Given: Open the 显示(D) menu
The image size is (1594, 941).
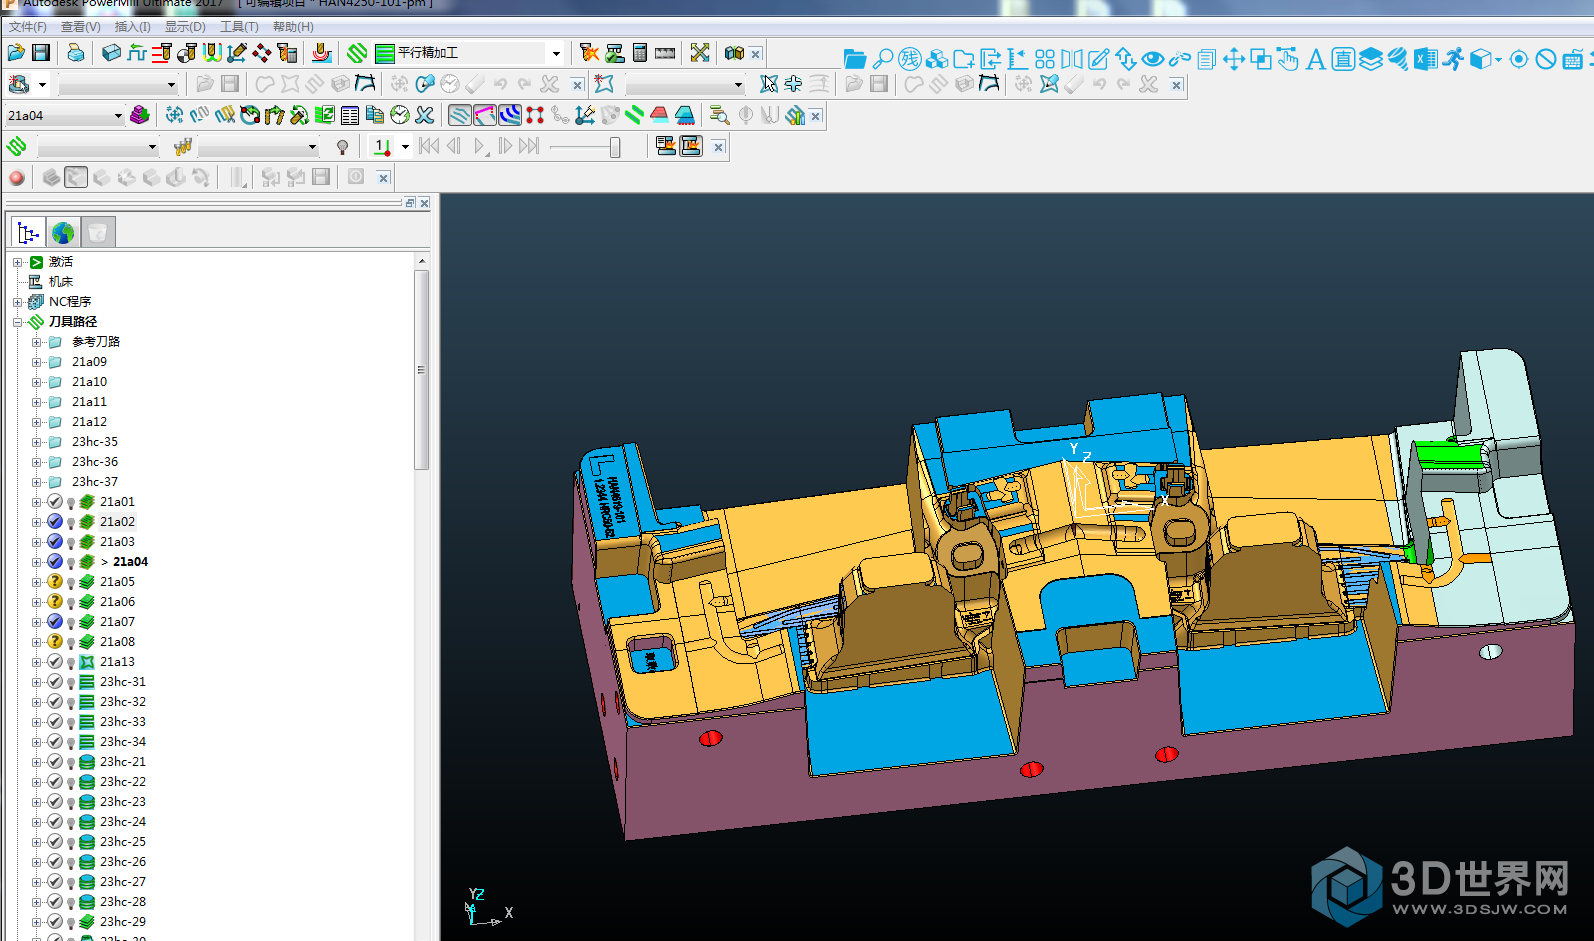Looking at the screenshot, I should tap(185, 27).
